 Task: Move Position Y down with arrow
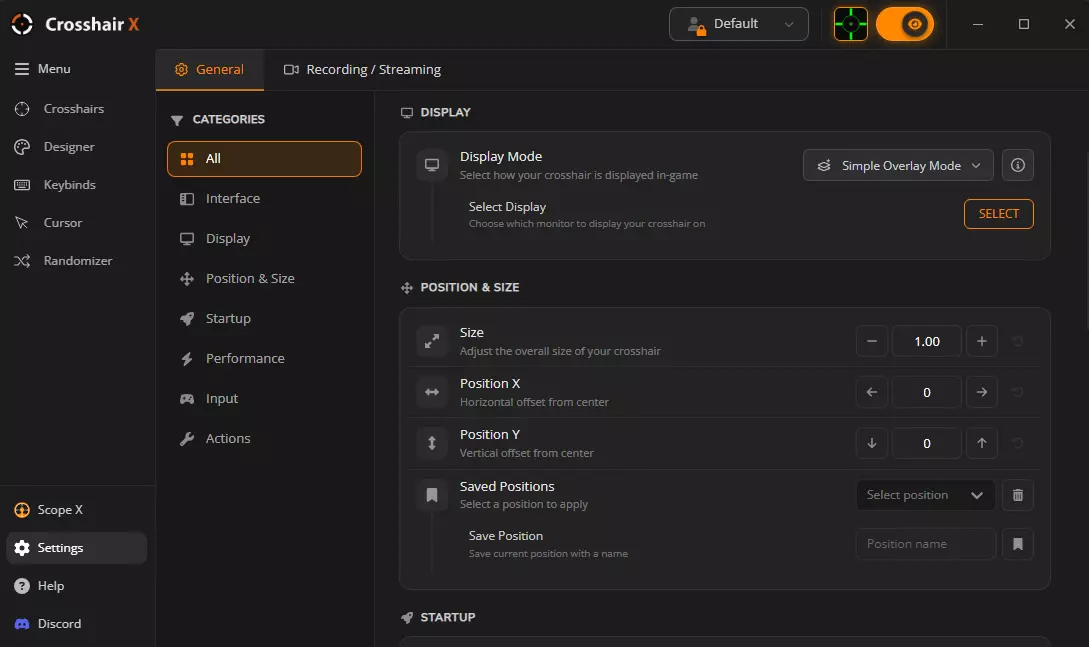coord(872,443)
